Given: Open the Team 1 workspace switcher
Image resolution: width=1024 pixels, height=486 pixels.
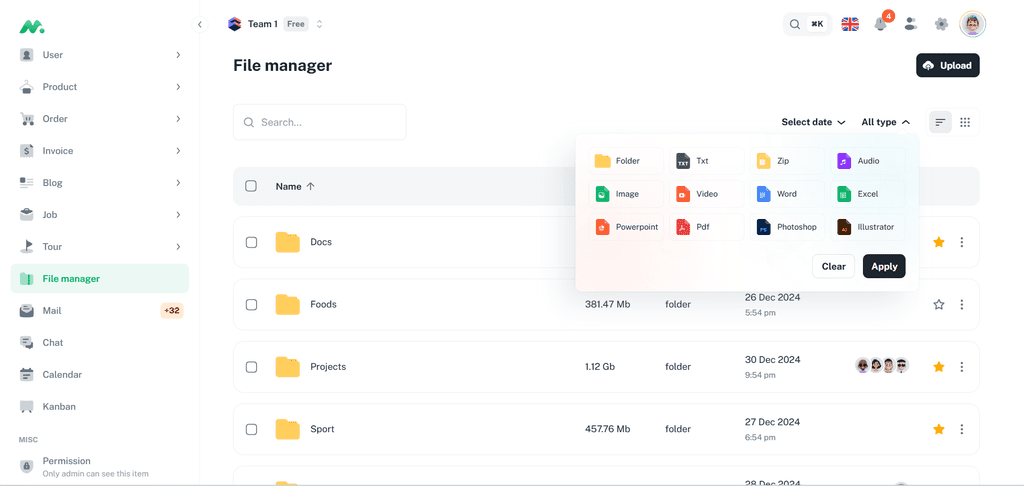Looking at the screenshot, I should pos(275,24).
